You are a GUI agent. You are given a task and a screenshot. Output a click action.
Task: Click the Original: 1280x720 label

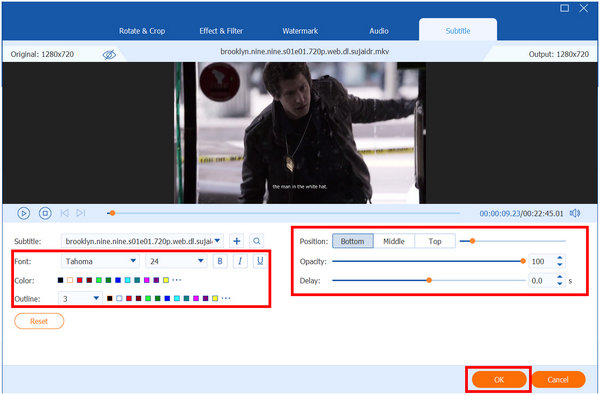tap(42, 54)
